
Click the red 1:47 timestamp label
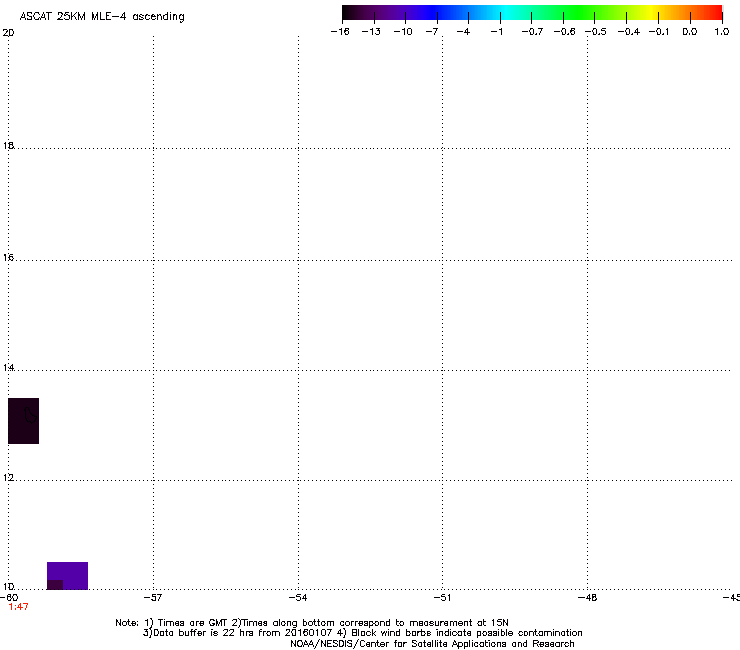pos(18,607)
